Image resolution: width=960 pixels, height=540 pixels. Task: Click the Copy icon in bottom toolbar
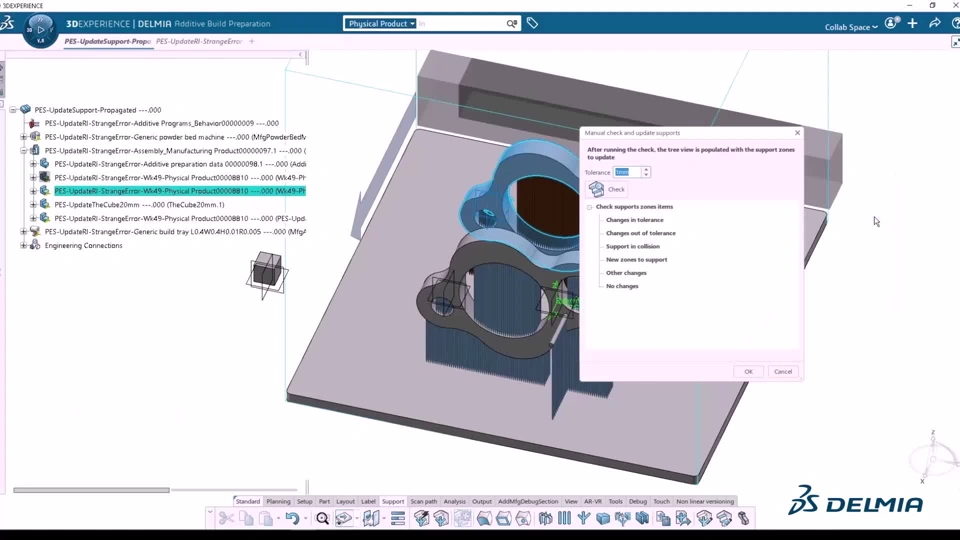click(x=246, y=519)
